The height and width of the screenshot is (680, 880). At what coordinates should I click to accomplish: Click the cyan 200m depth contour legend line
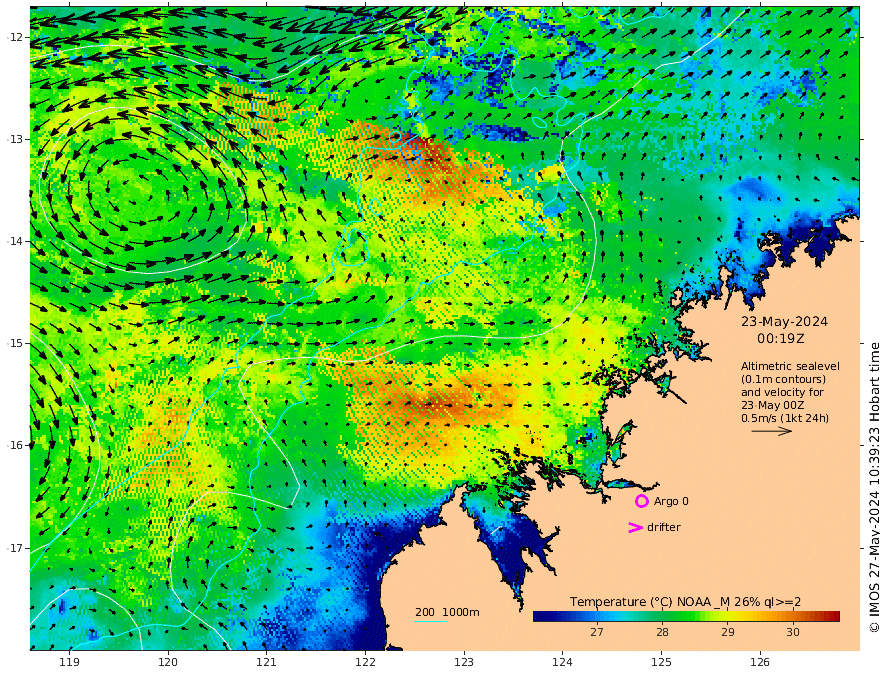[431, 621]
